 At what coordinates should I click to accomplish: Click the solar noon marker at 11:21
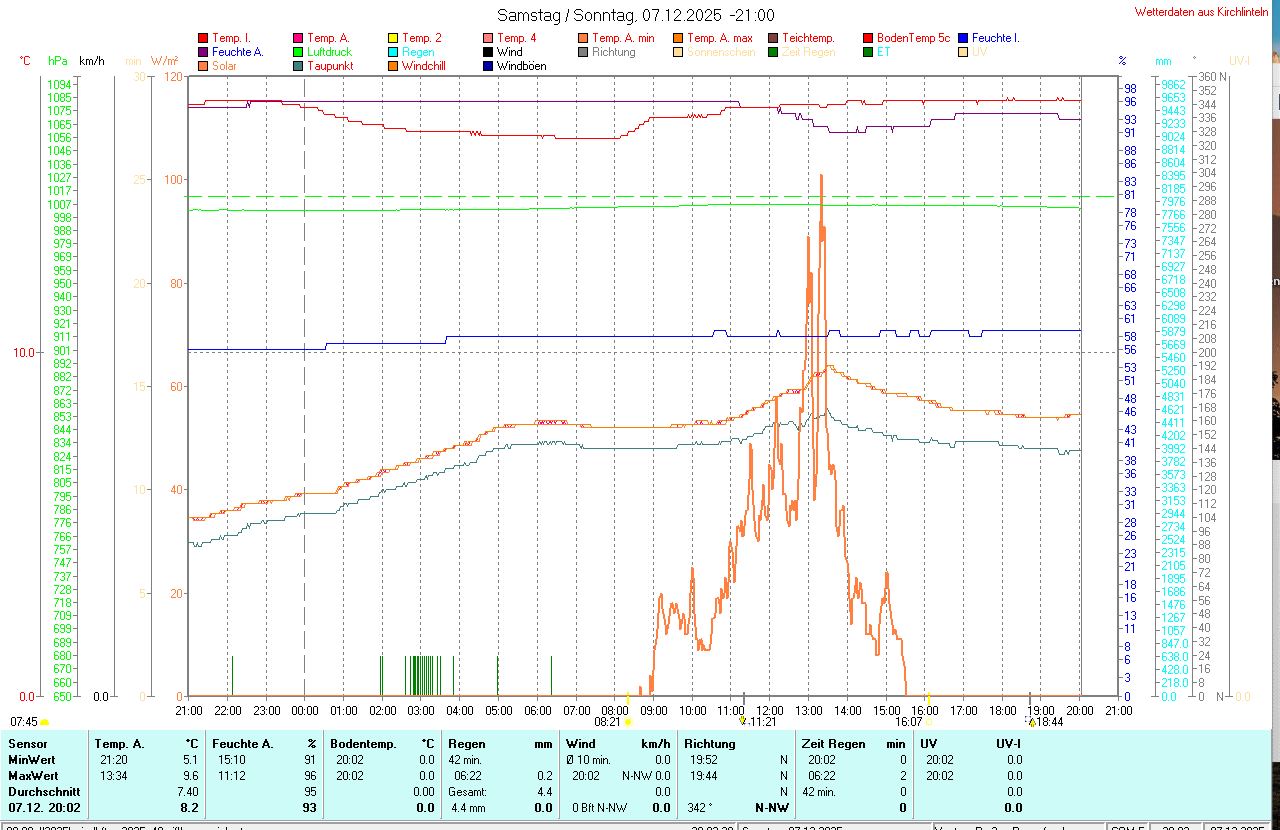tap(742, 720)
